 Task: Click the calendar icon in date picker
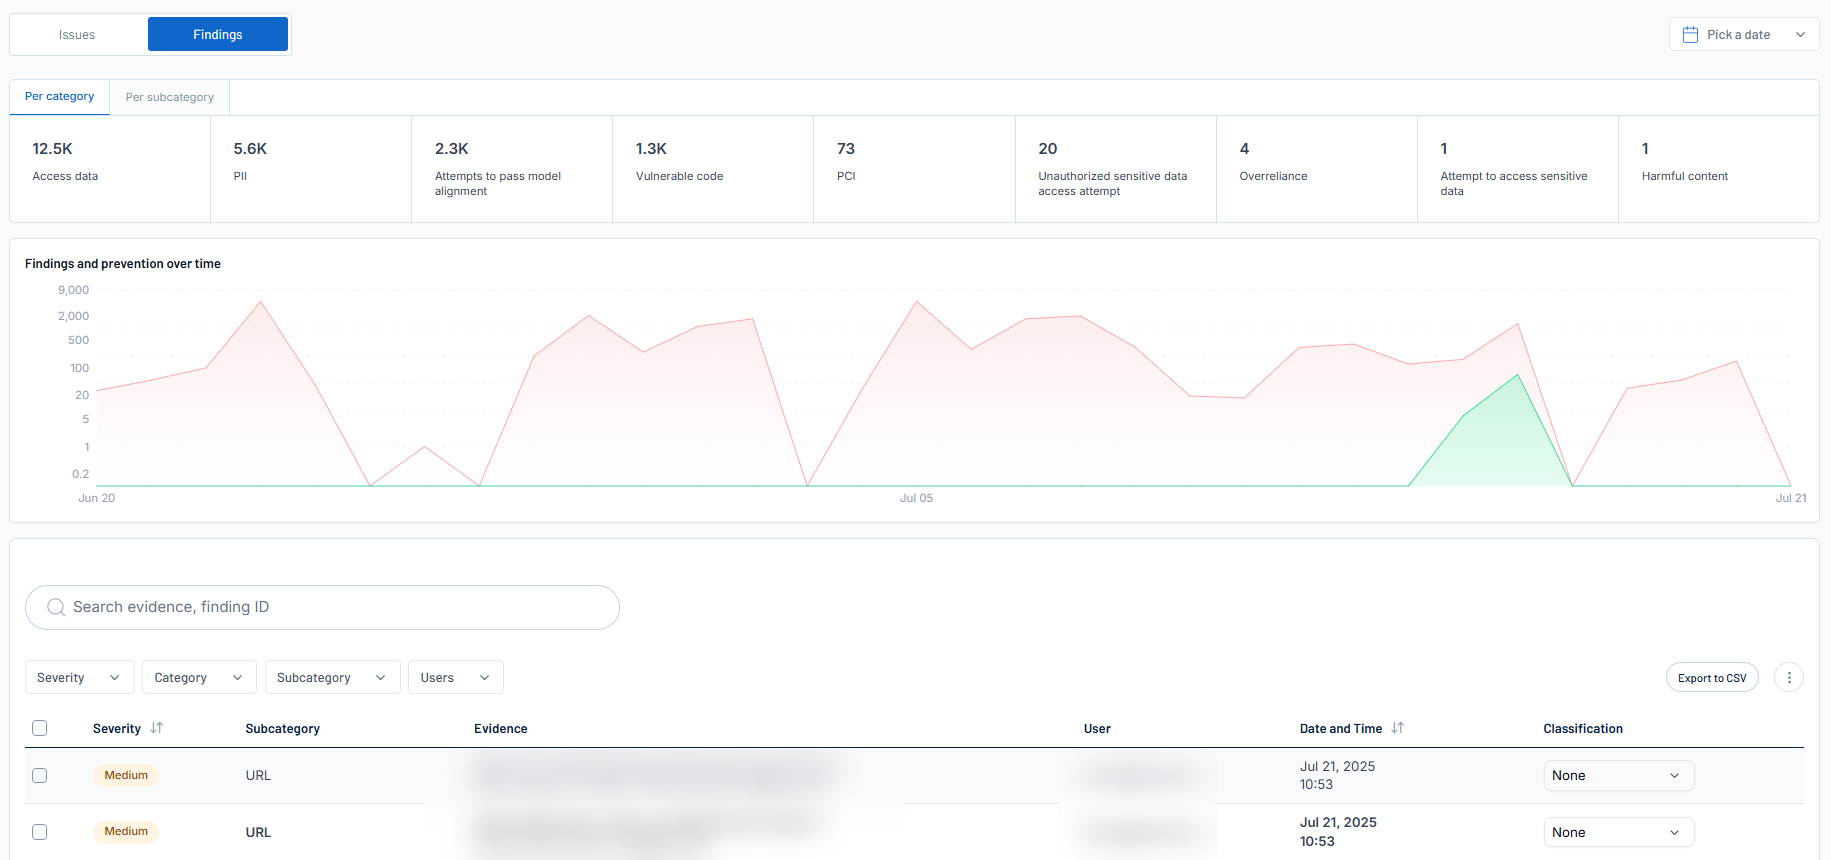pos(1690,35)
